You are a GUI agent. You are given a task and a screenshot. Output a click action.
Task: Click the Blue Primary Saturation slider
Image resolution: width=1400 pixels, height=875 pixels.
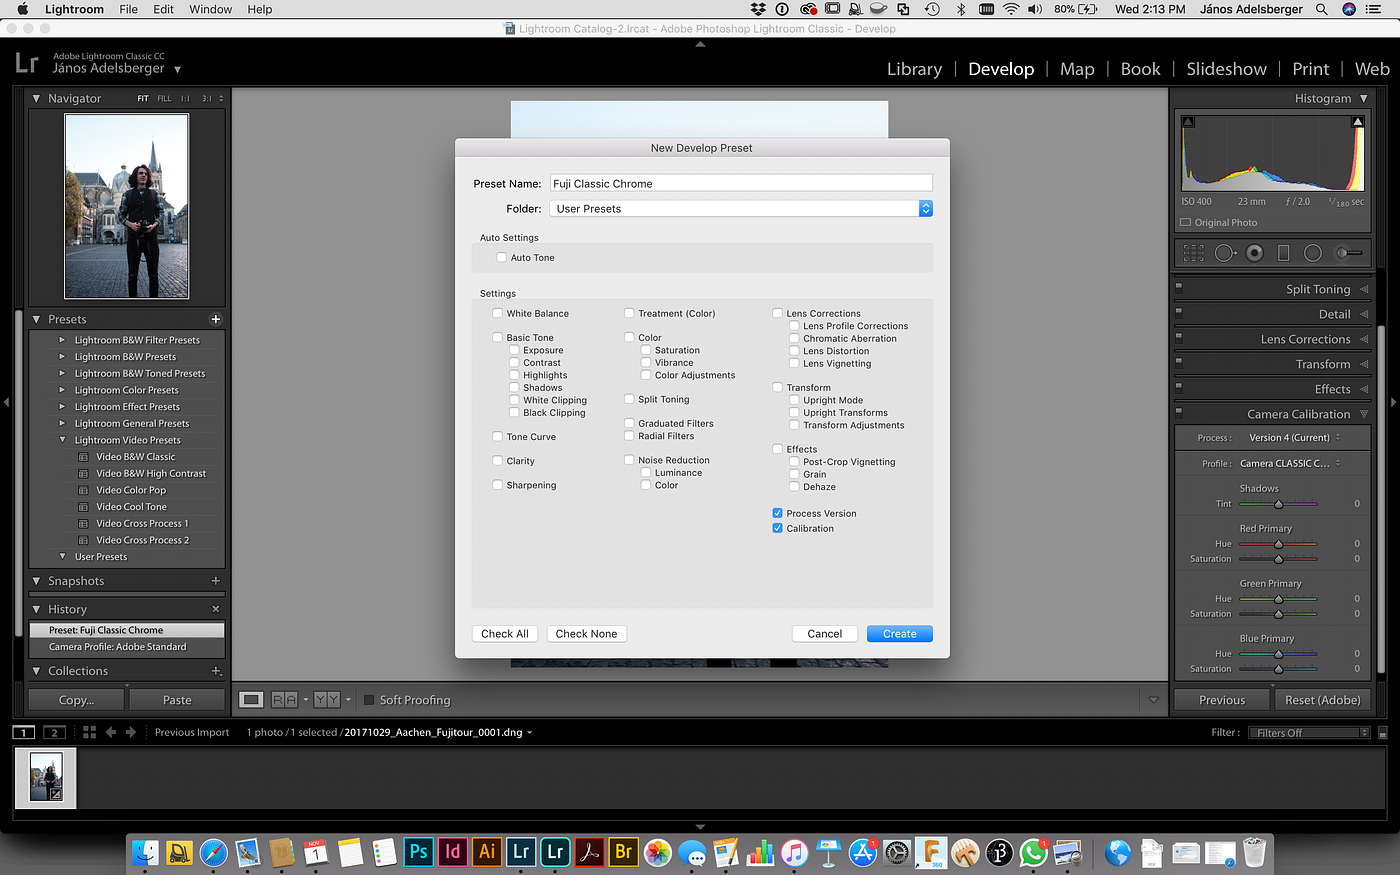pos(1278,669)
